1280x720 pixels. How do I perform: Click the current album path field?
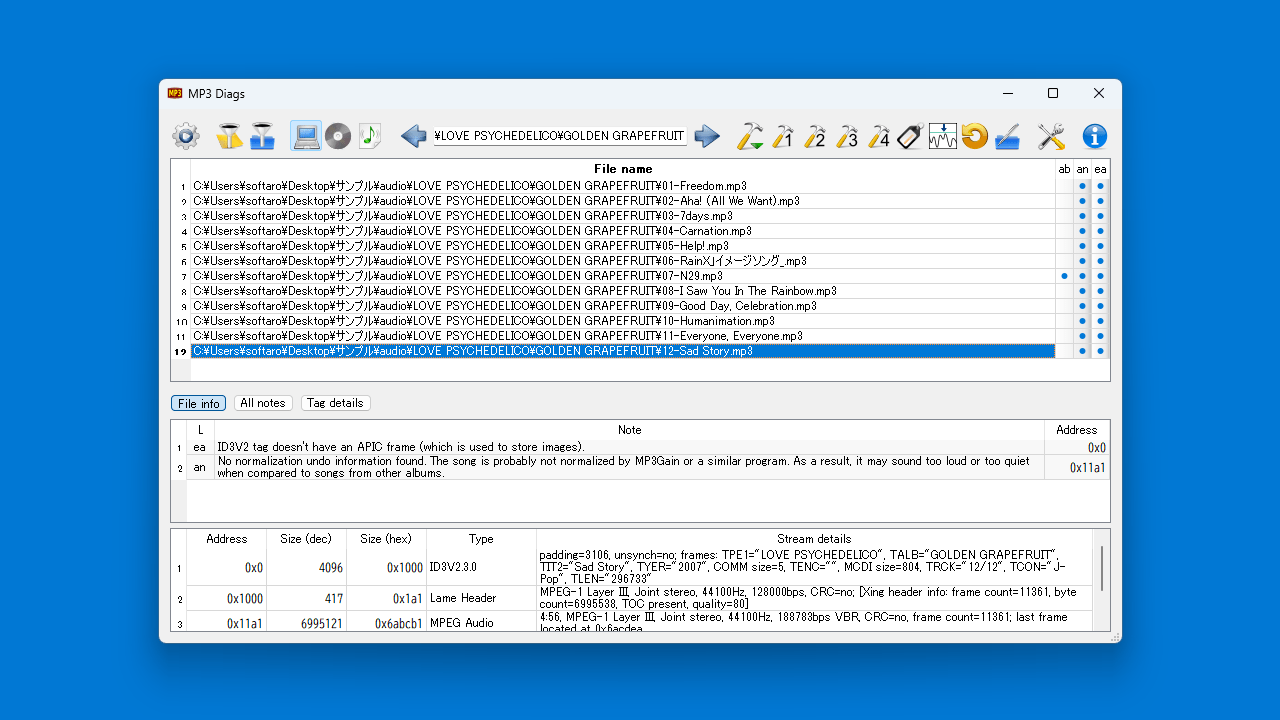click(560, 136)
